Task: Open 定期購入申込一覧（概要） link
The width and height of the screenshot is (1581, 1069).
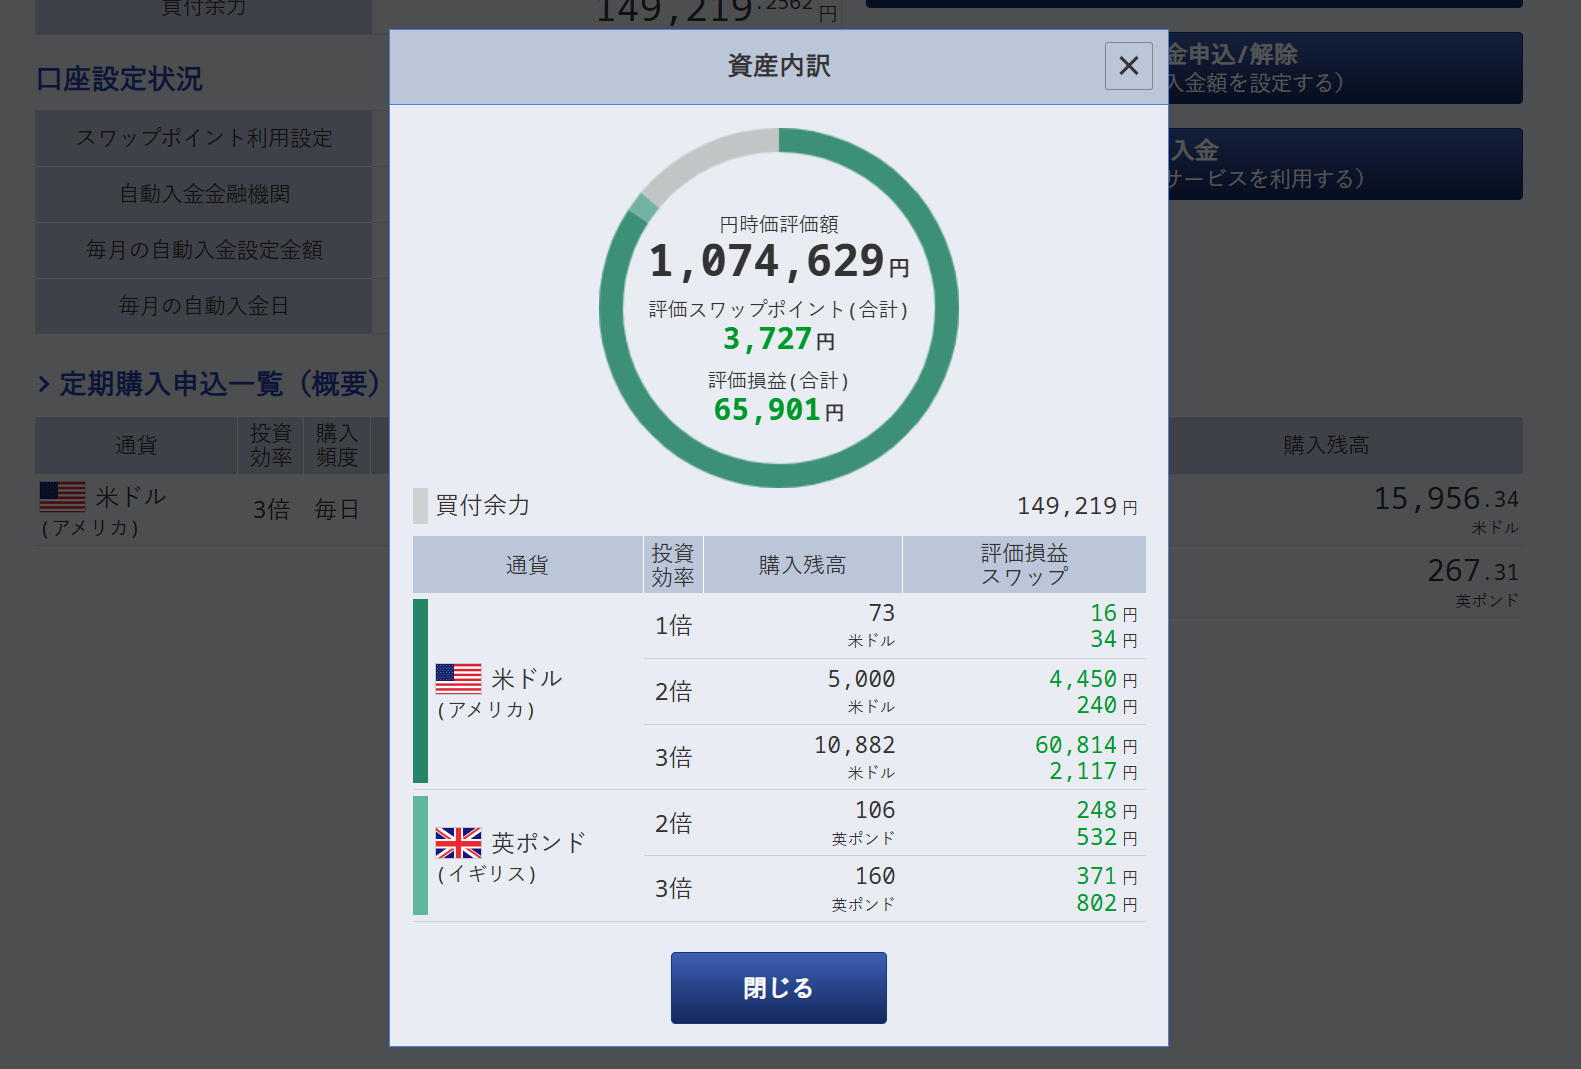Action: [220, 384]
